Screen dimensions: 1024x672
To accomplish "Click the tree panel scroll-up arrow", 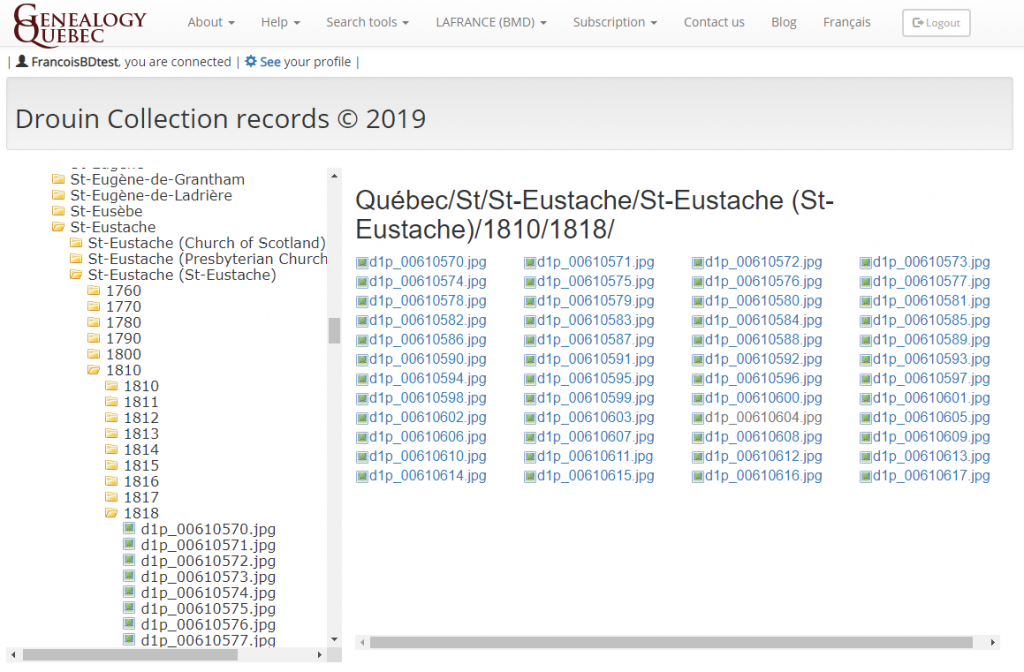I will [x=334, y=176].
